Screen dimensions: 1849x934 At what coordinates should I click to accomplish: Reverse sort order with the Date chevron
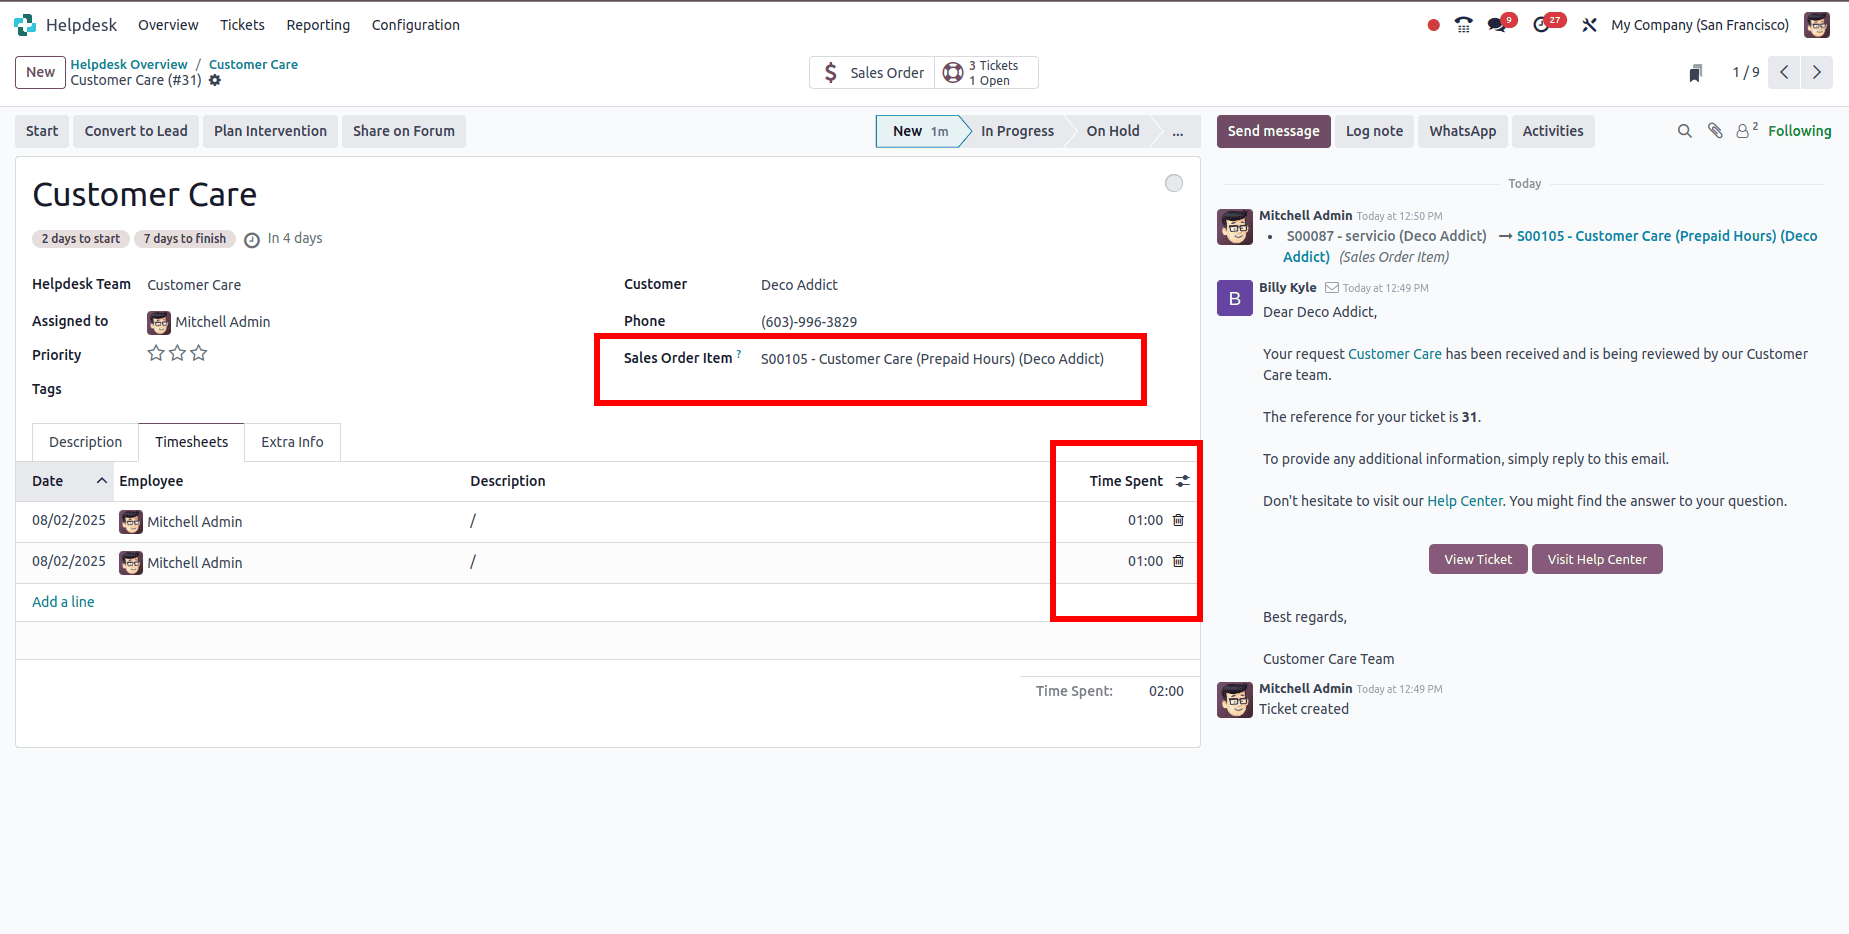click(101, 480)
